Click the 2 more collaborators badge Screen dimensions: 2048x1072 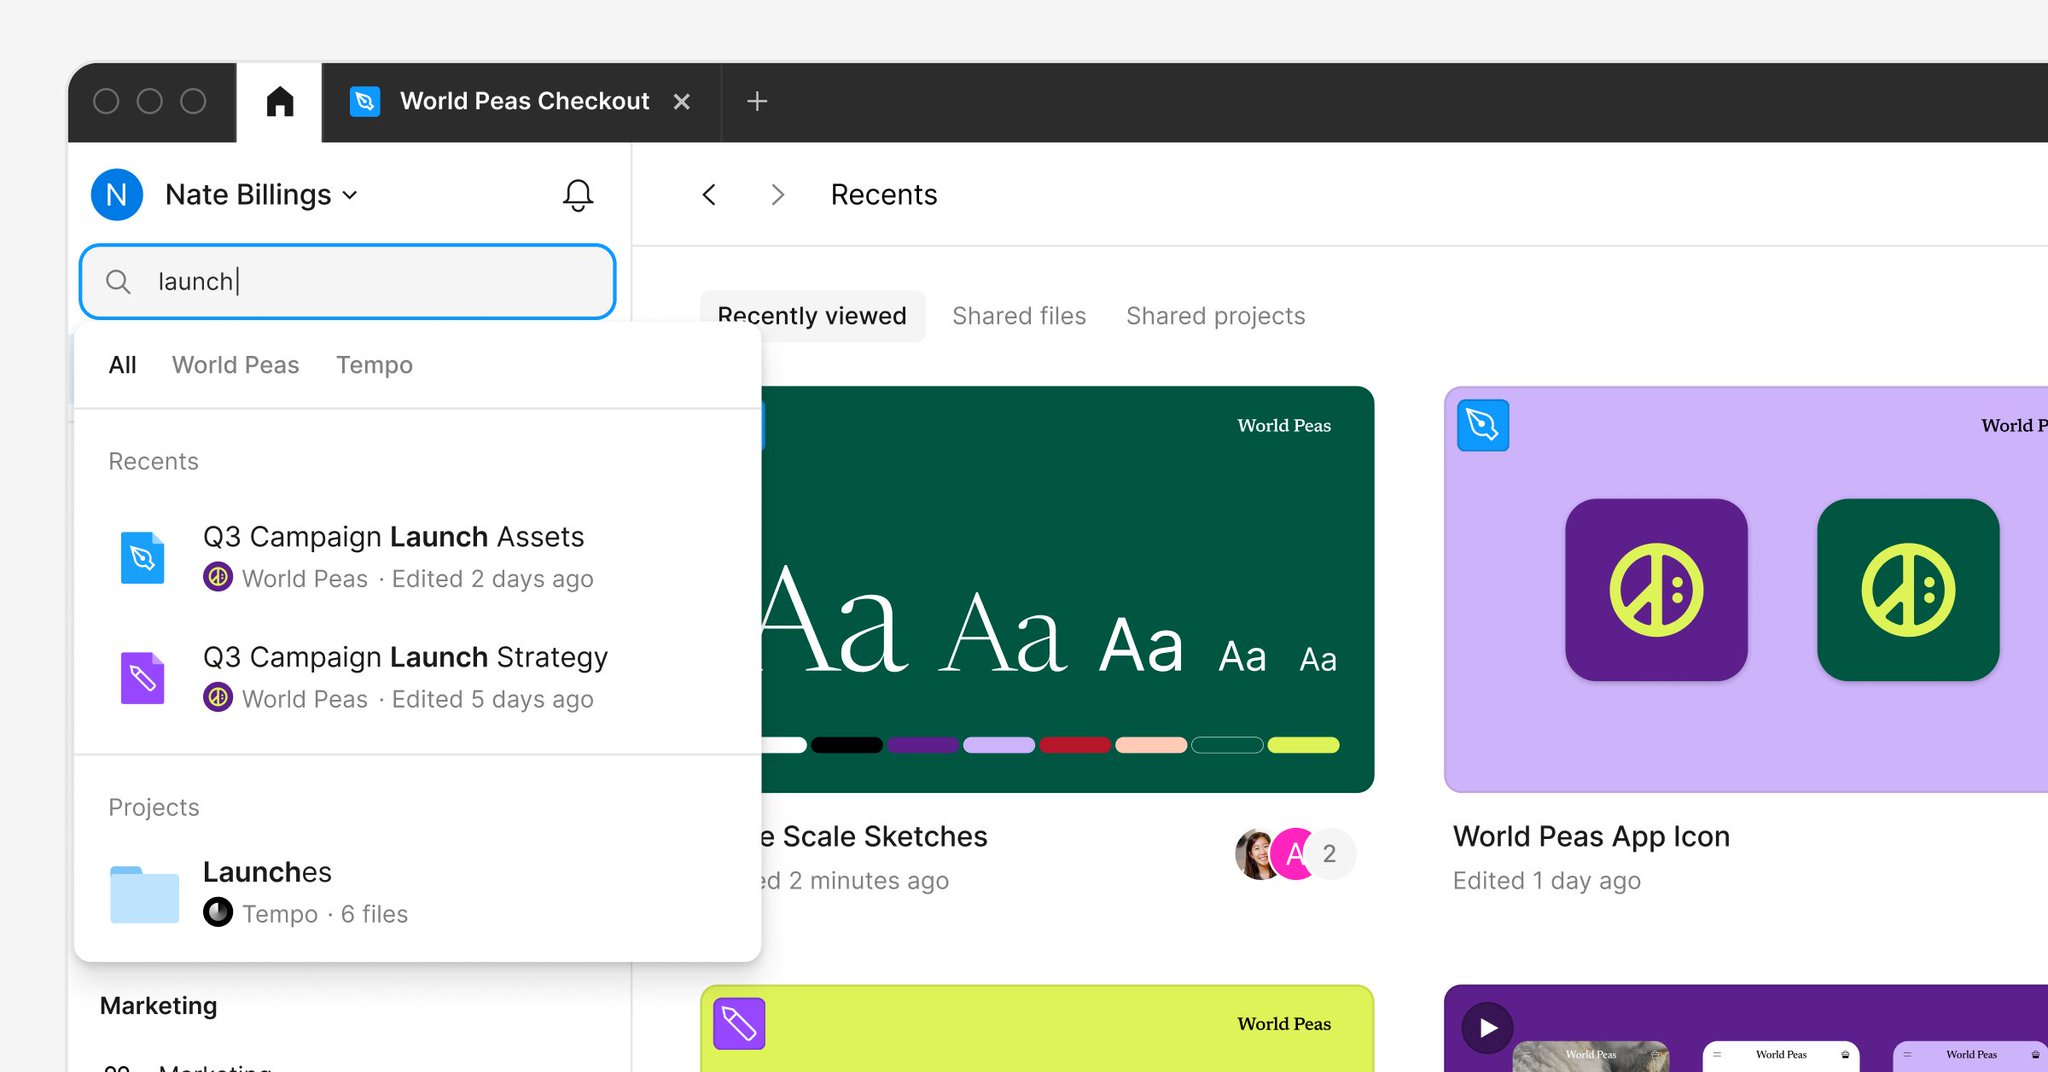pos(1330,854)
